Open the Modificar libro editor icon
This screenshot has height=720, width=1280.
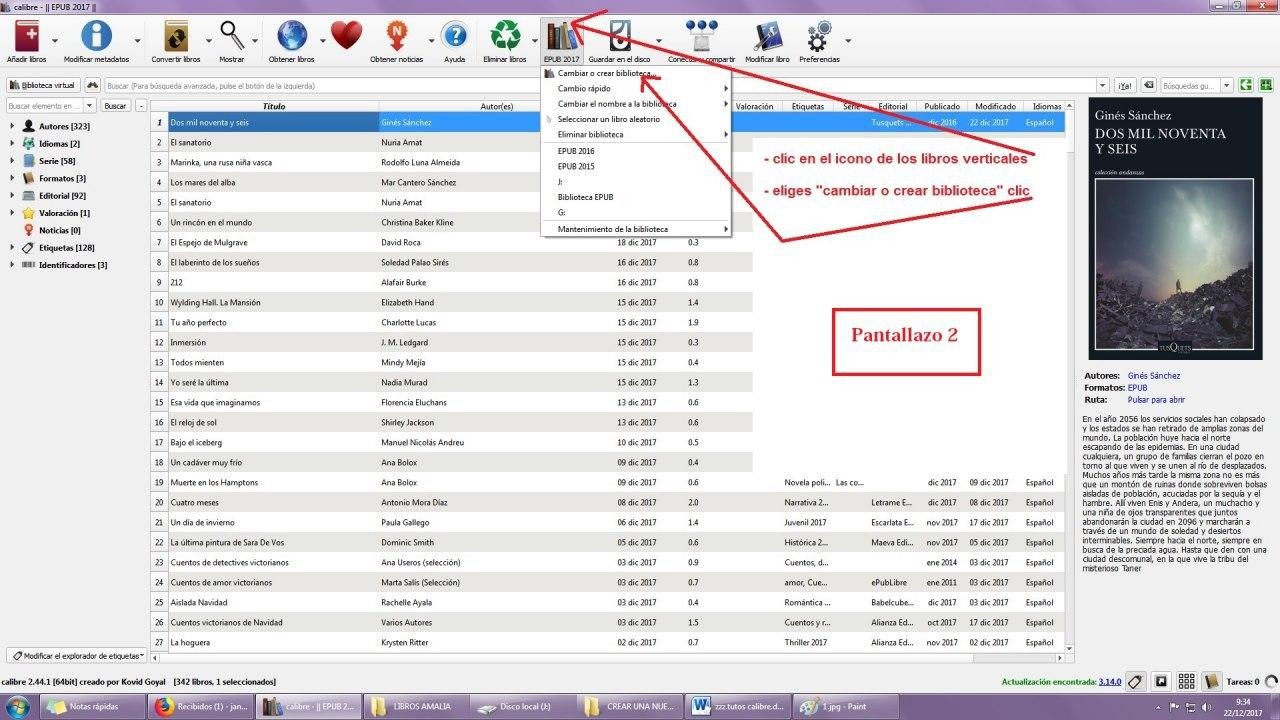tap(767, 36)
